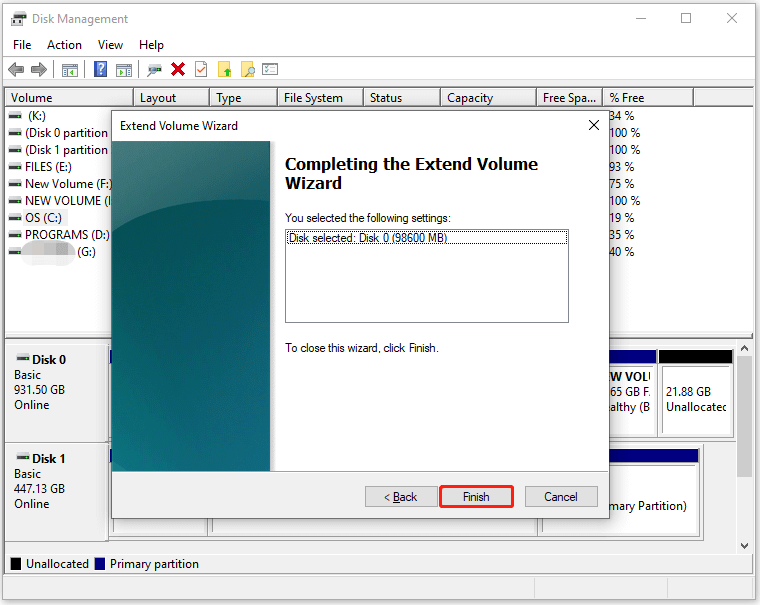Maximize the Disk Management window
The width and height of the screenshot is (760, 605).
click(x=686, y=18)
